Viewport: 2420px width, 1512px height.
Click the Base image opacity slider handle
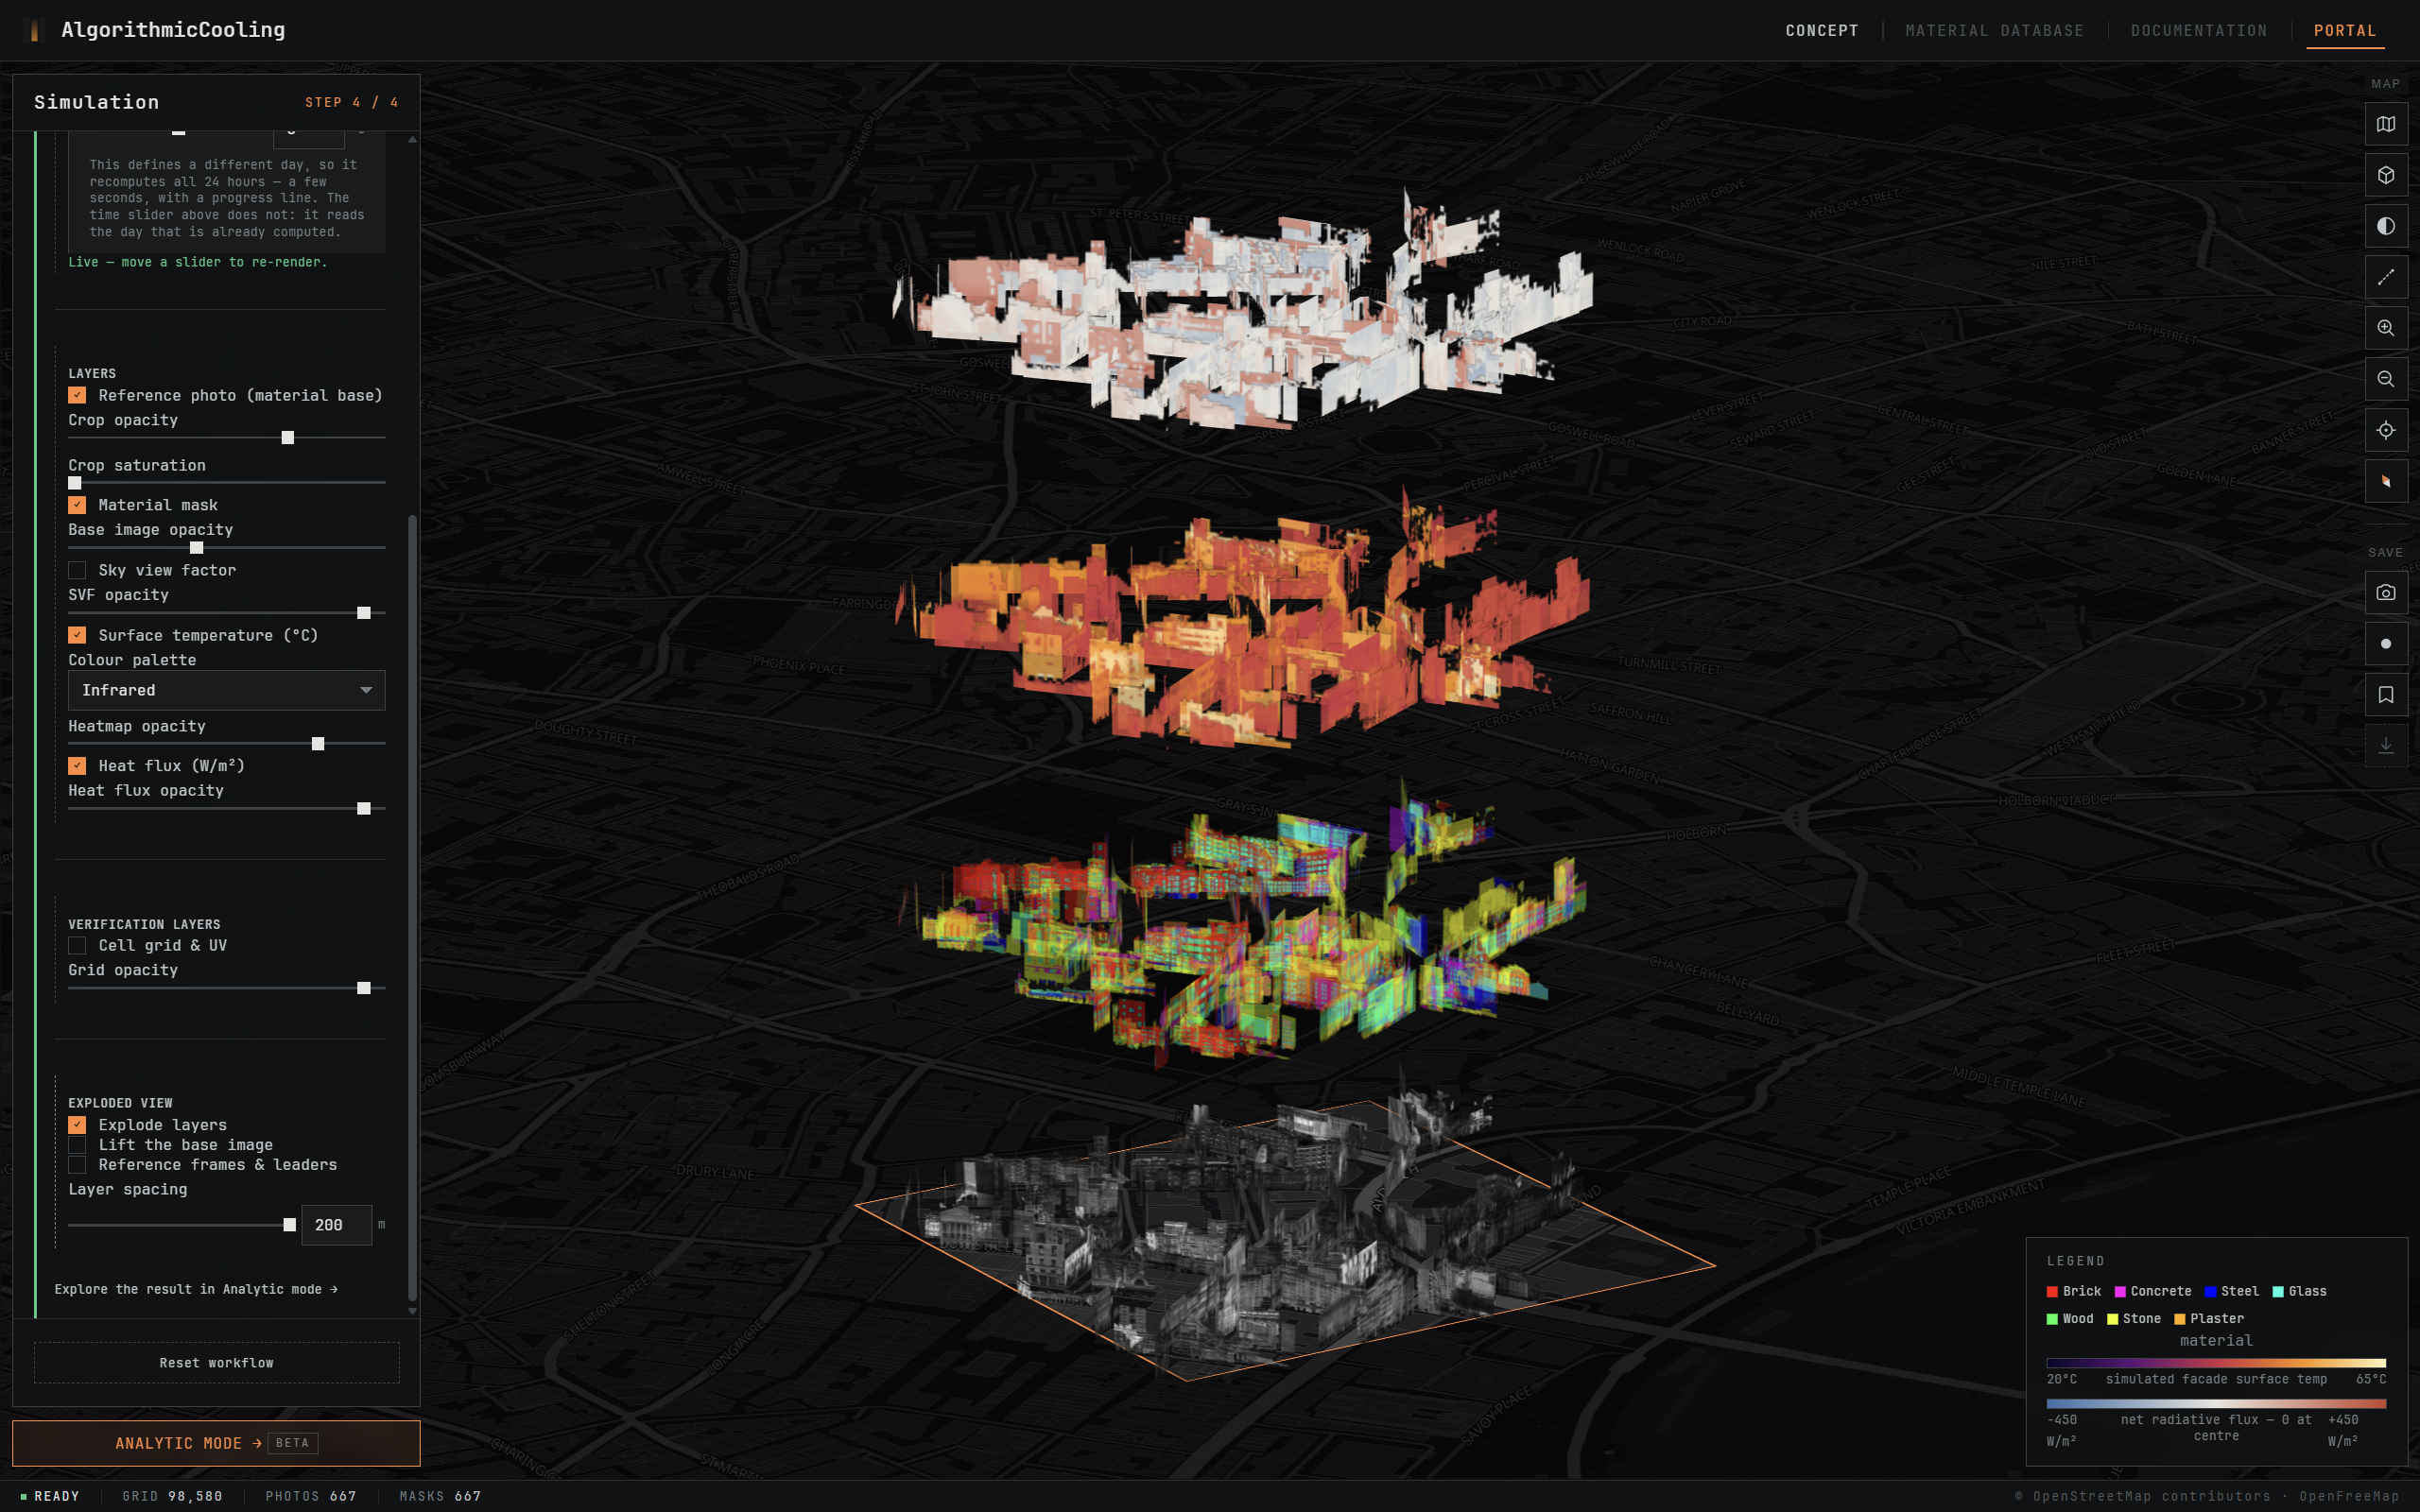197,548
